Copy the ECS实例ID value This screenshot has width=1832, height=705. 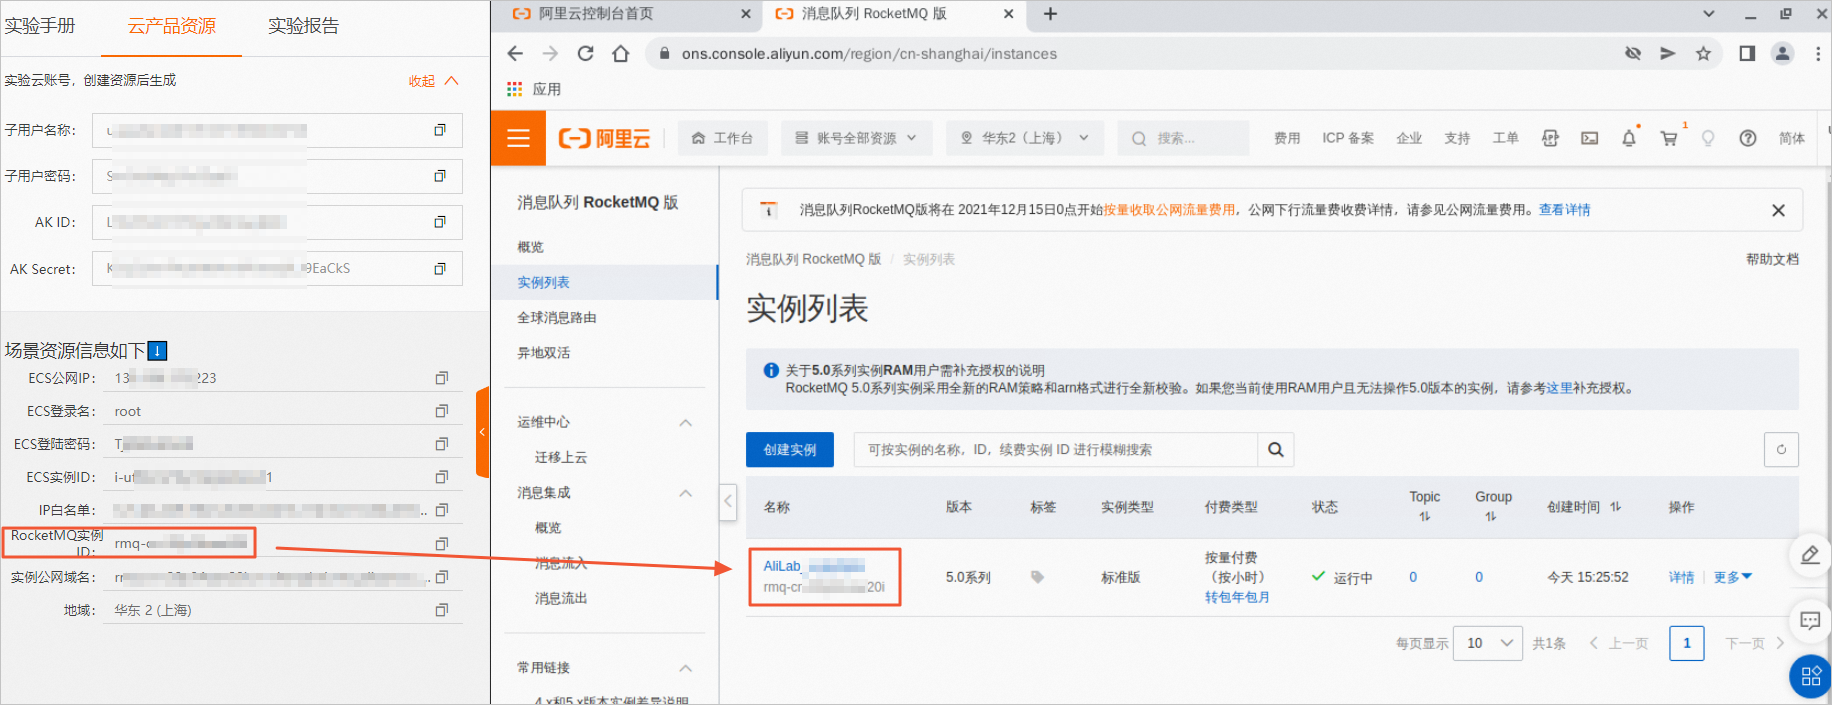point(441,477)
